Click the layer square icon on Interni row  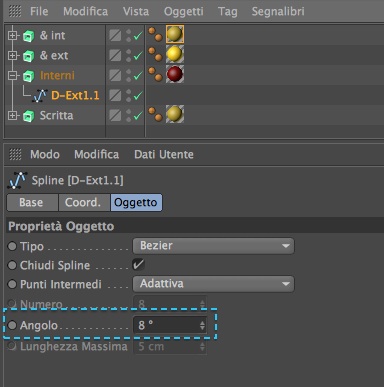115,75
